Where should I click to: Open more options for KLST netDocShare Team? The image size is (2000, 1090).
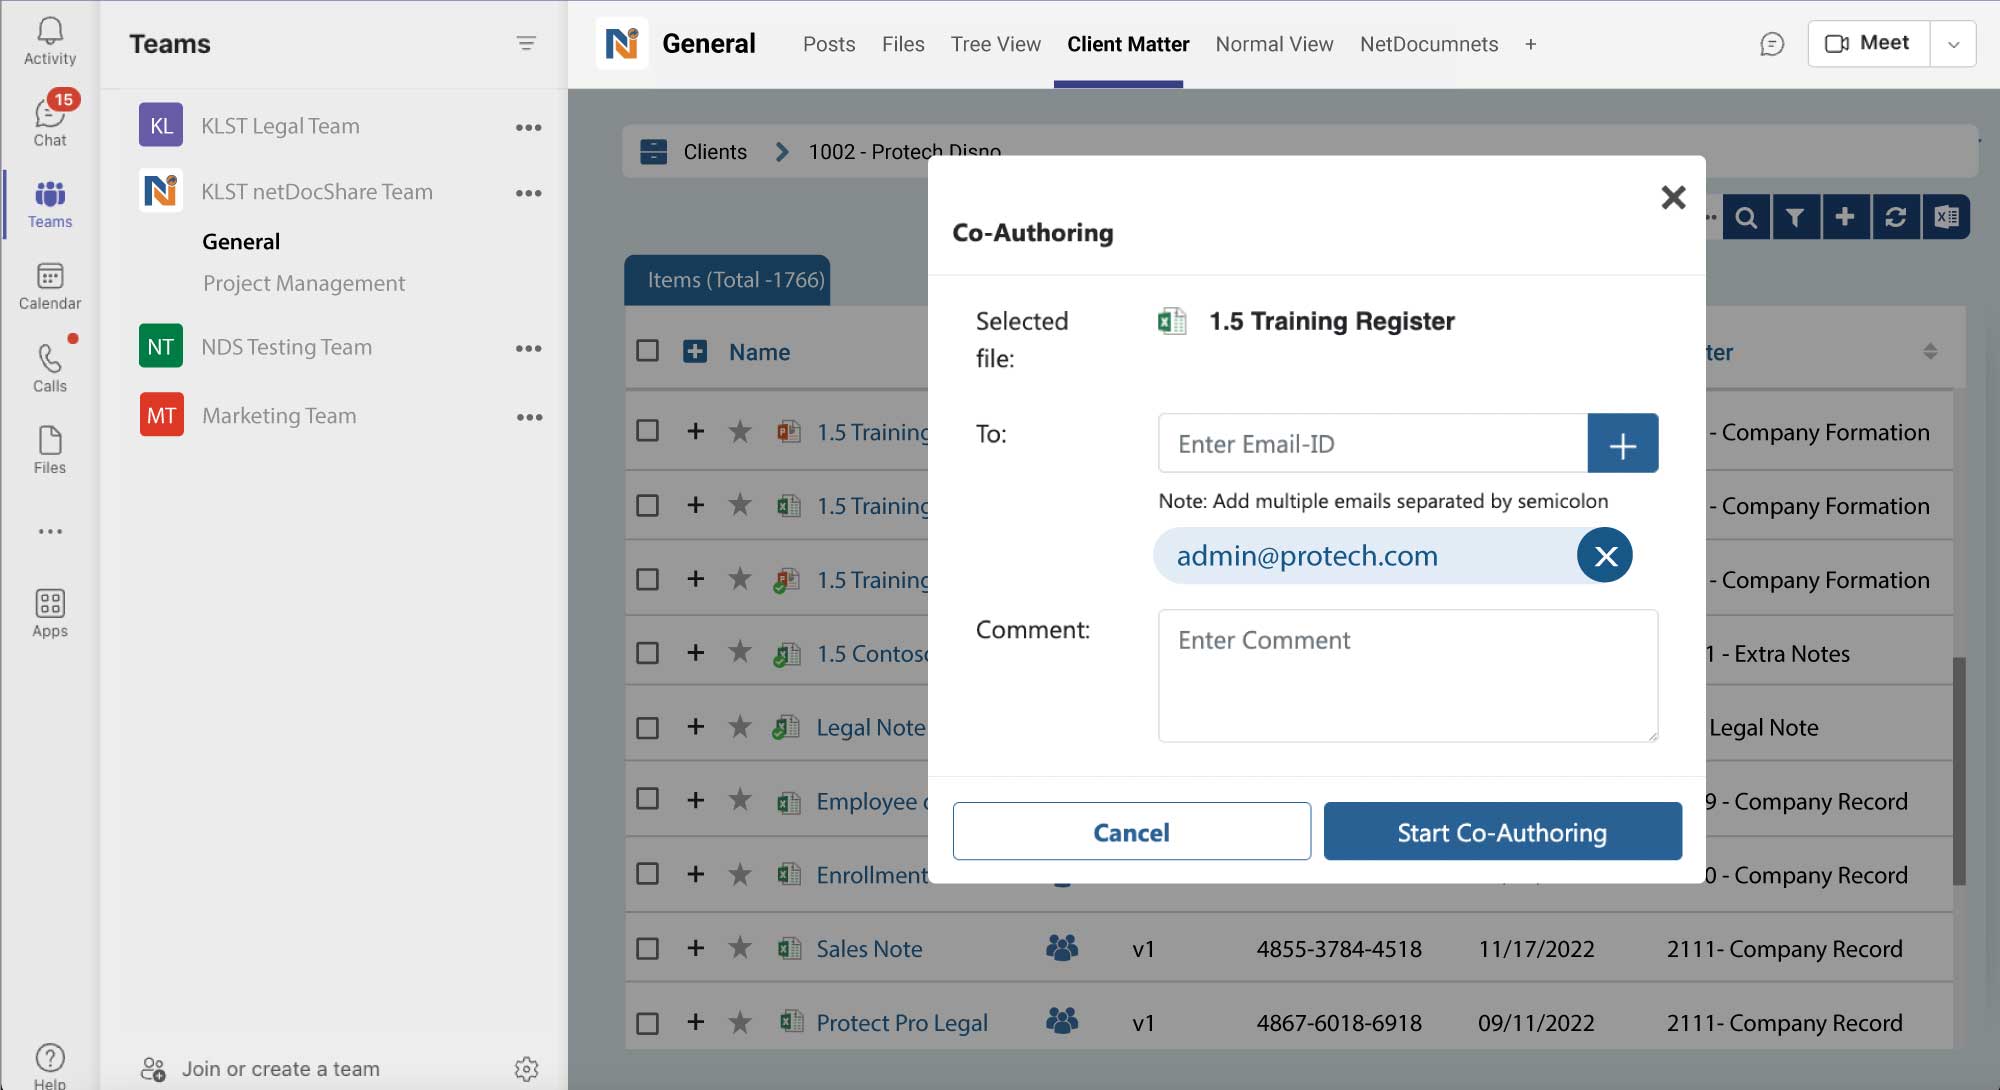528,193
